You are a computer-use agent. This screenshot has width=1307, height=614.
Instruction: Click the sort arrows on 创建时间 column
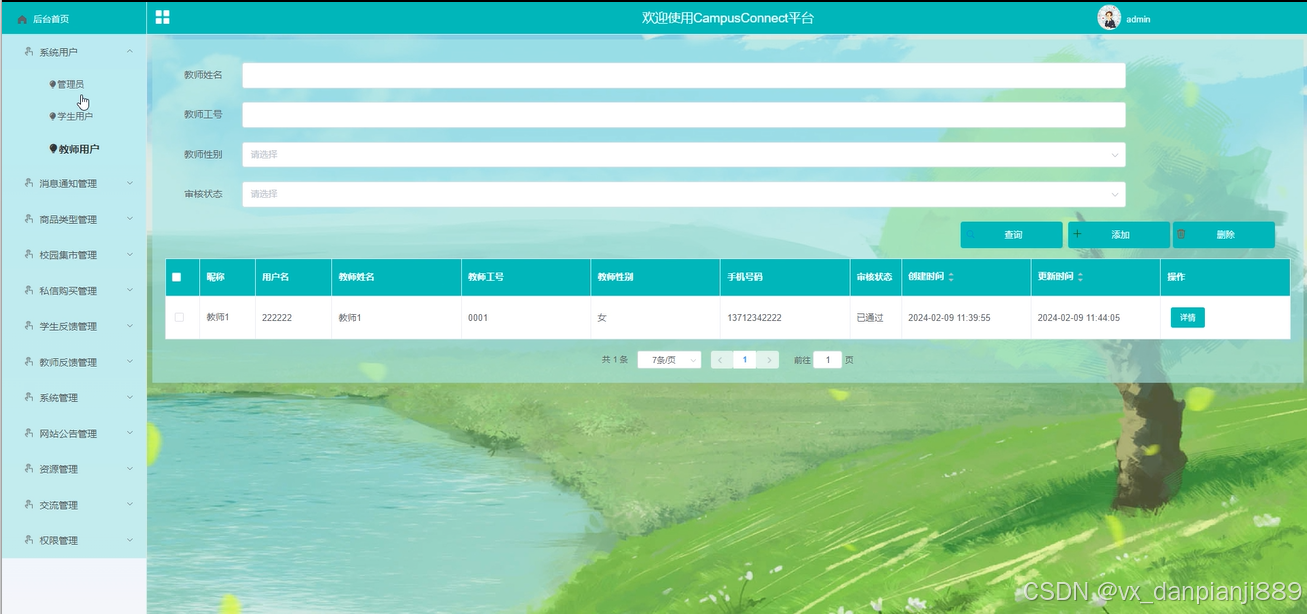point(951,277)
